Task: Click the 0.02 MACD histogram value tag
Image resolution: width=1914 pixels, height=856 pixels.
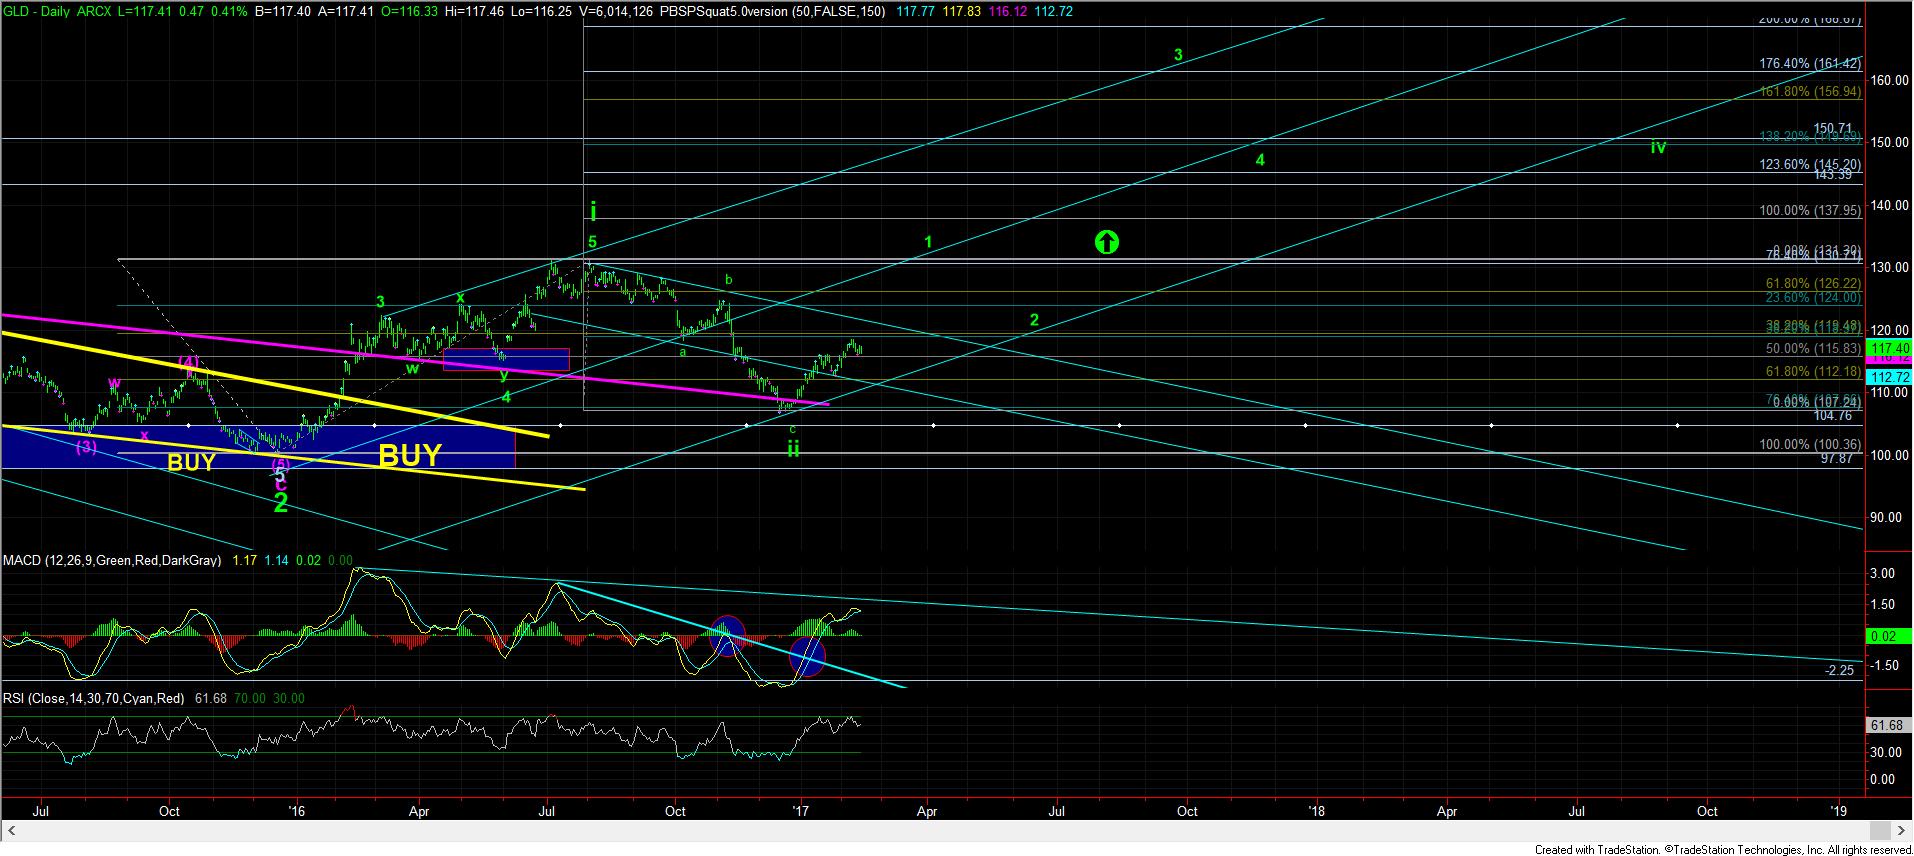Action: (1883, 636)
